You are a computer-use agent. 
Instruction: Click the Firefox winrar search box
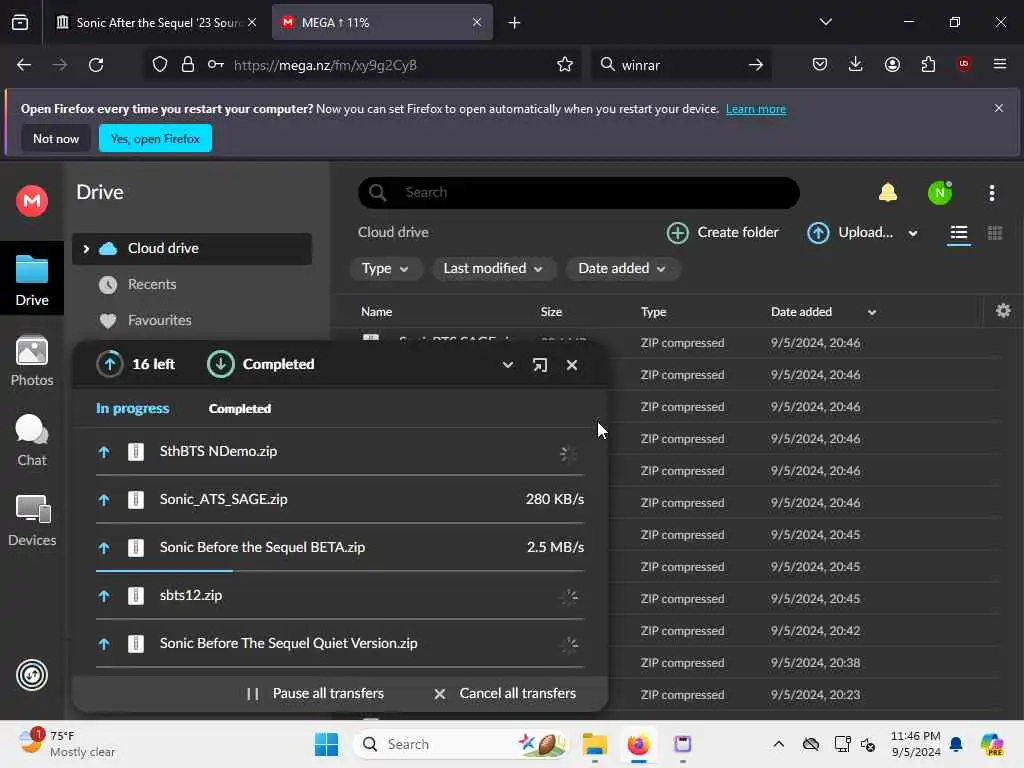tap(681, 65)
